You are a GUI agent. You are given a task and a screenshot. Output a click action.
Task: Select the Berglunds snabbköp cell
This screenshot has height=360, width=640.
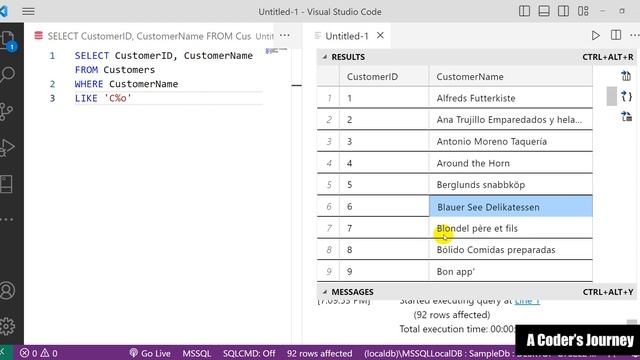[511, 184]
